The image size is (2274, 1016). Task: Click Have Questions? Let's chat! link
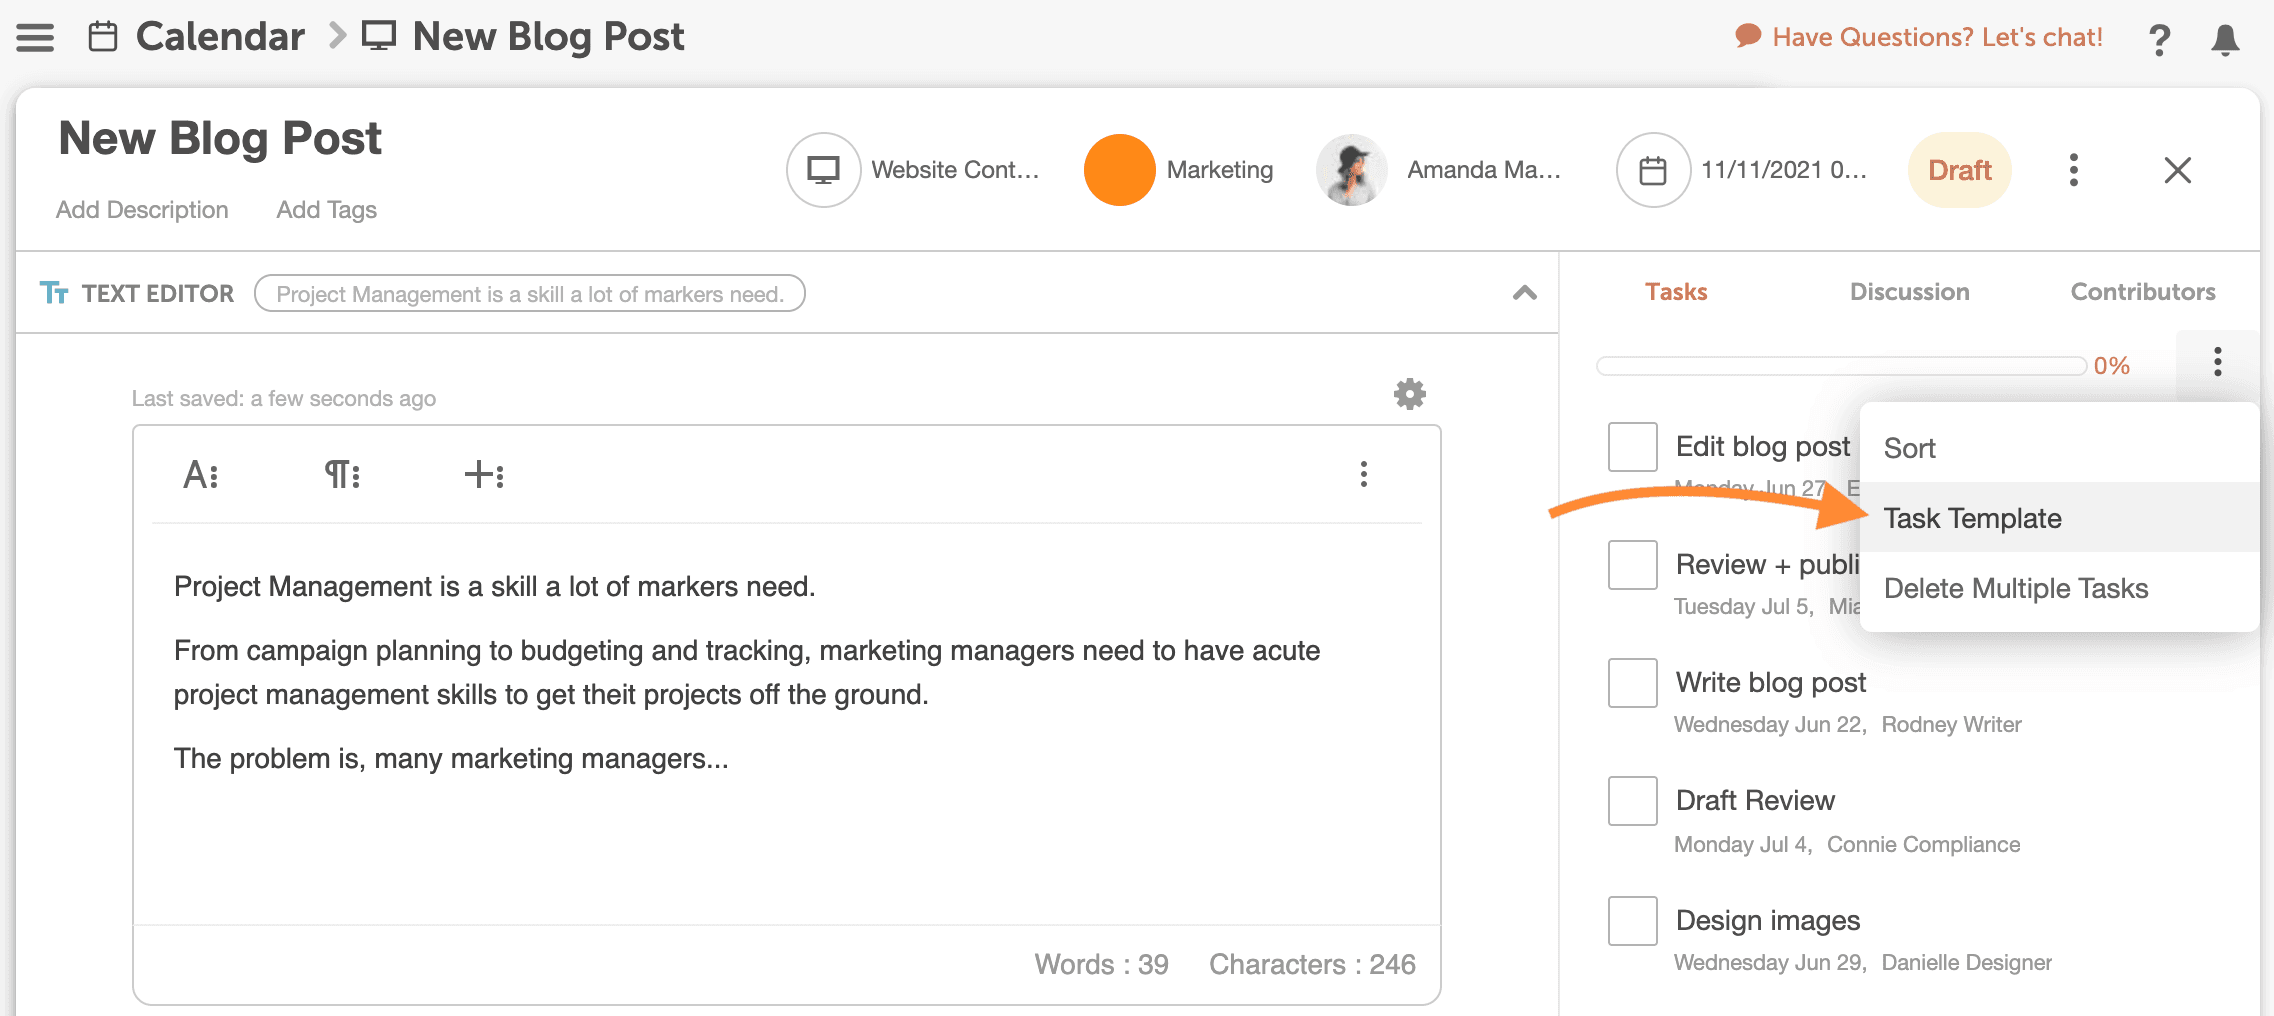[x=1937, y=37]
